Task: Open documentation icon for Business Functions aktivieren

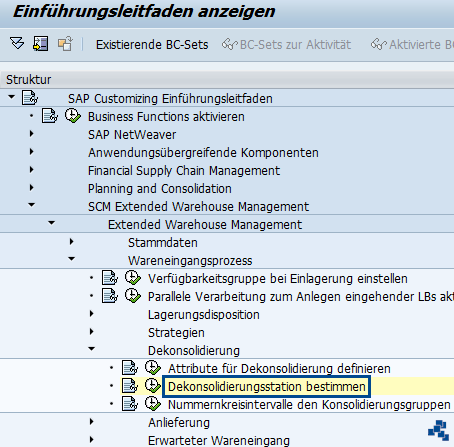Action: pyautogui.click(x=50, y=116)
